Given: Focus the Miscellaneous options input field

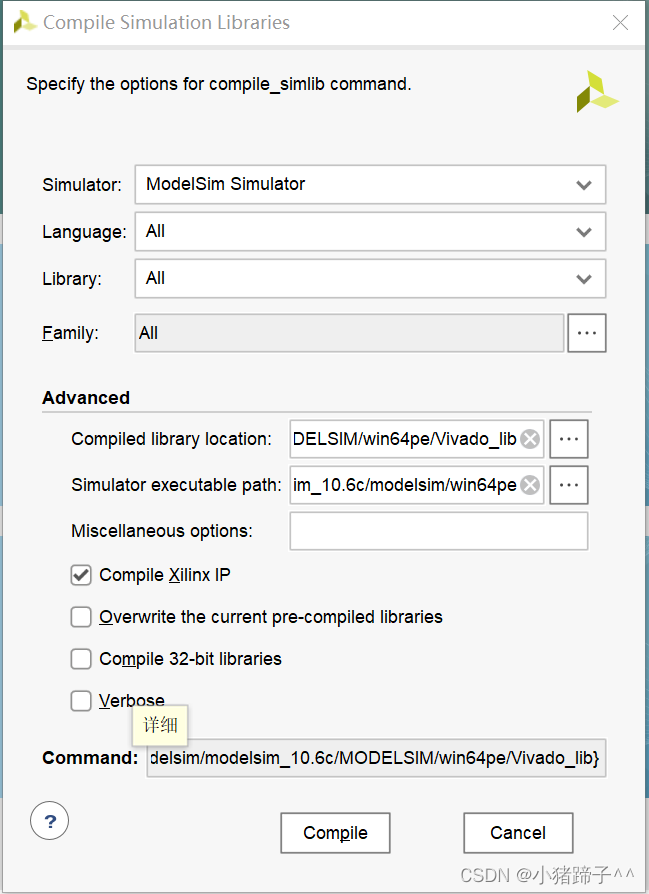Looking at the screenshot, I should pos(439,531).
